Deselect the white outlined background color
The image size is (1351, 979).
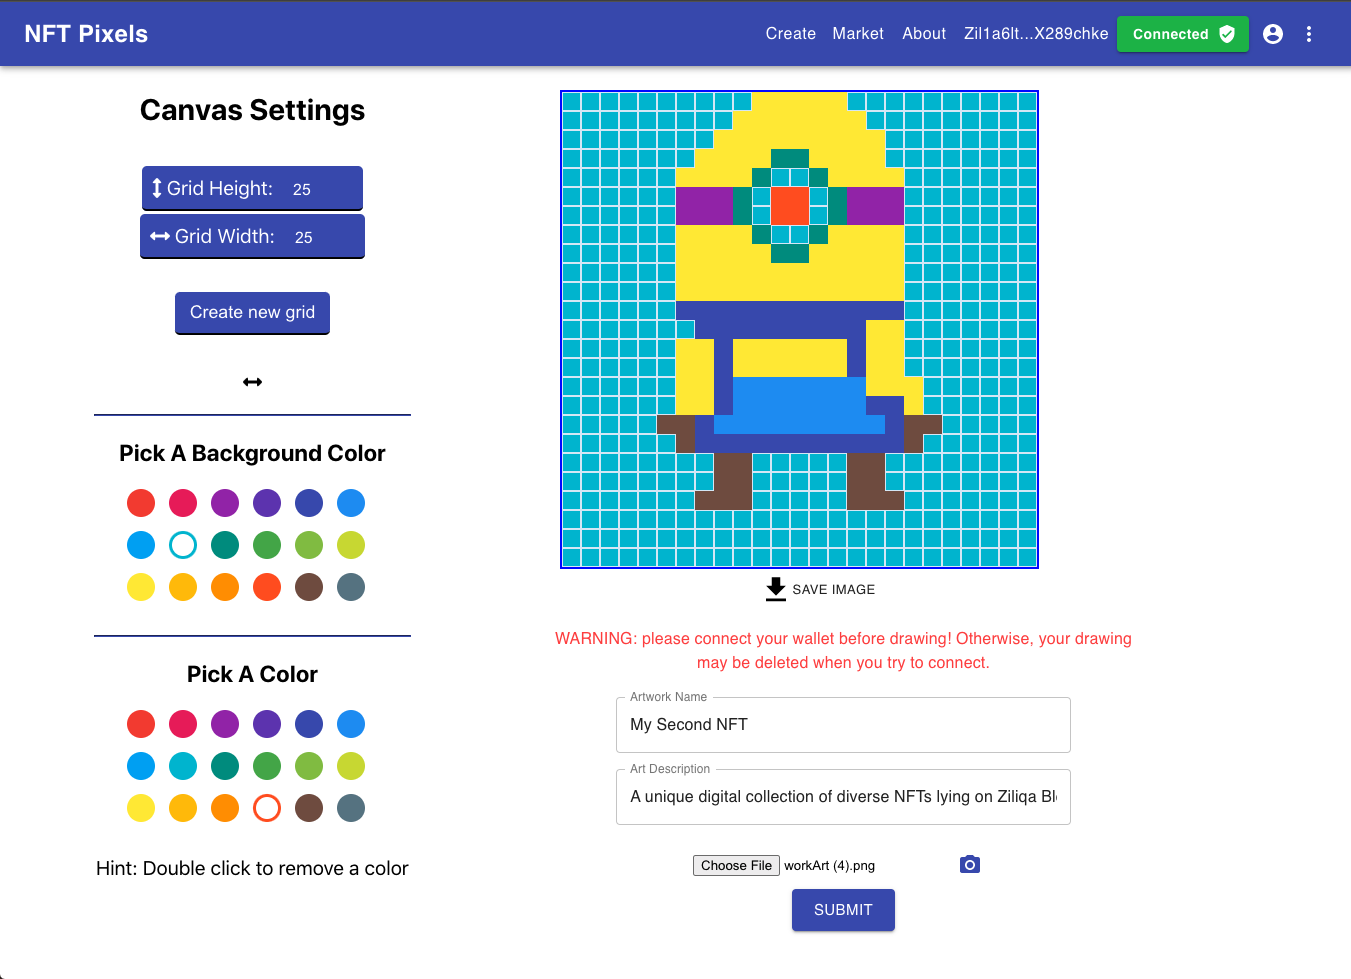[183, 545]
